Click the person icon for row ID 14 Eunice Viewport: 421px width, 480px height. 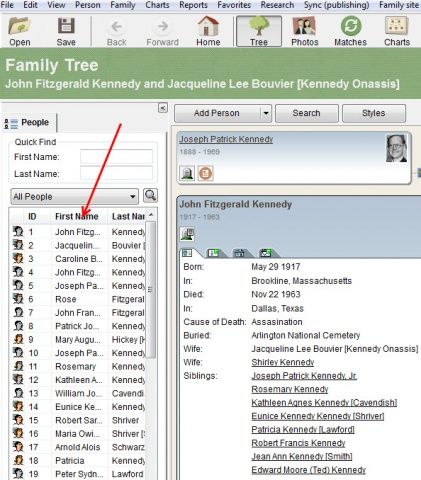pos(18,406)
